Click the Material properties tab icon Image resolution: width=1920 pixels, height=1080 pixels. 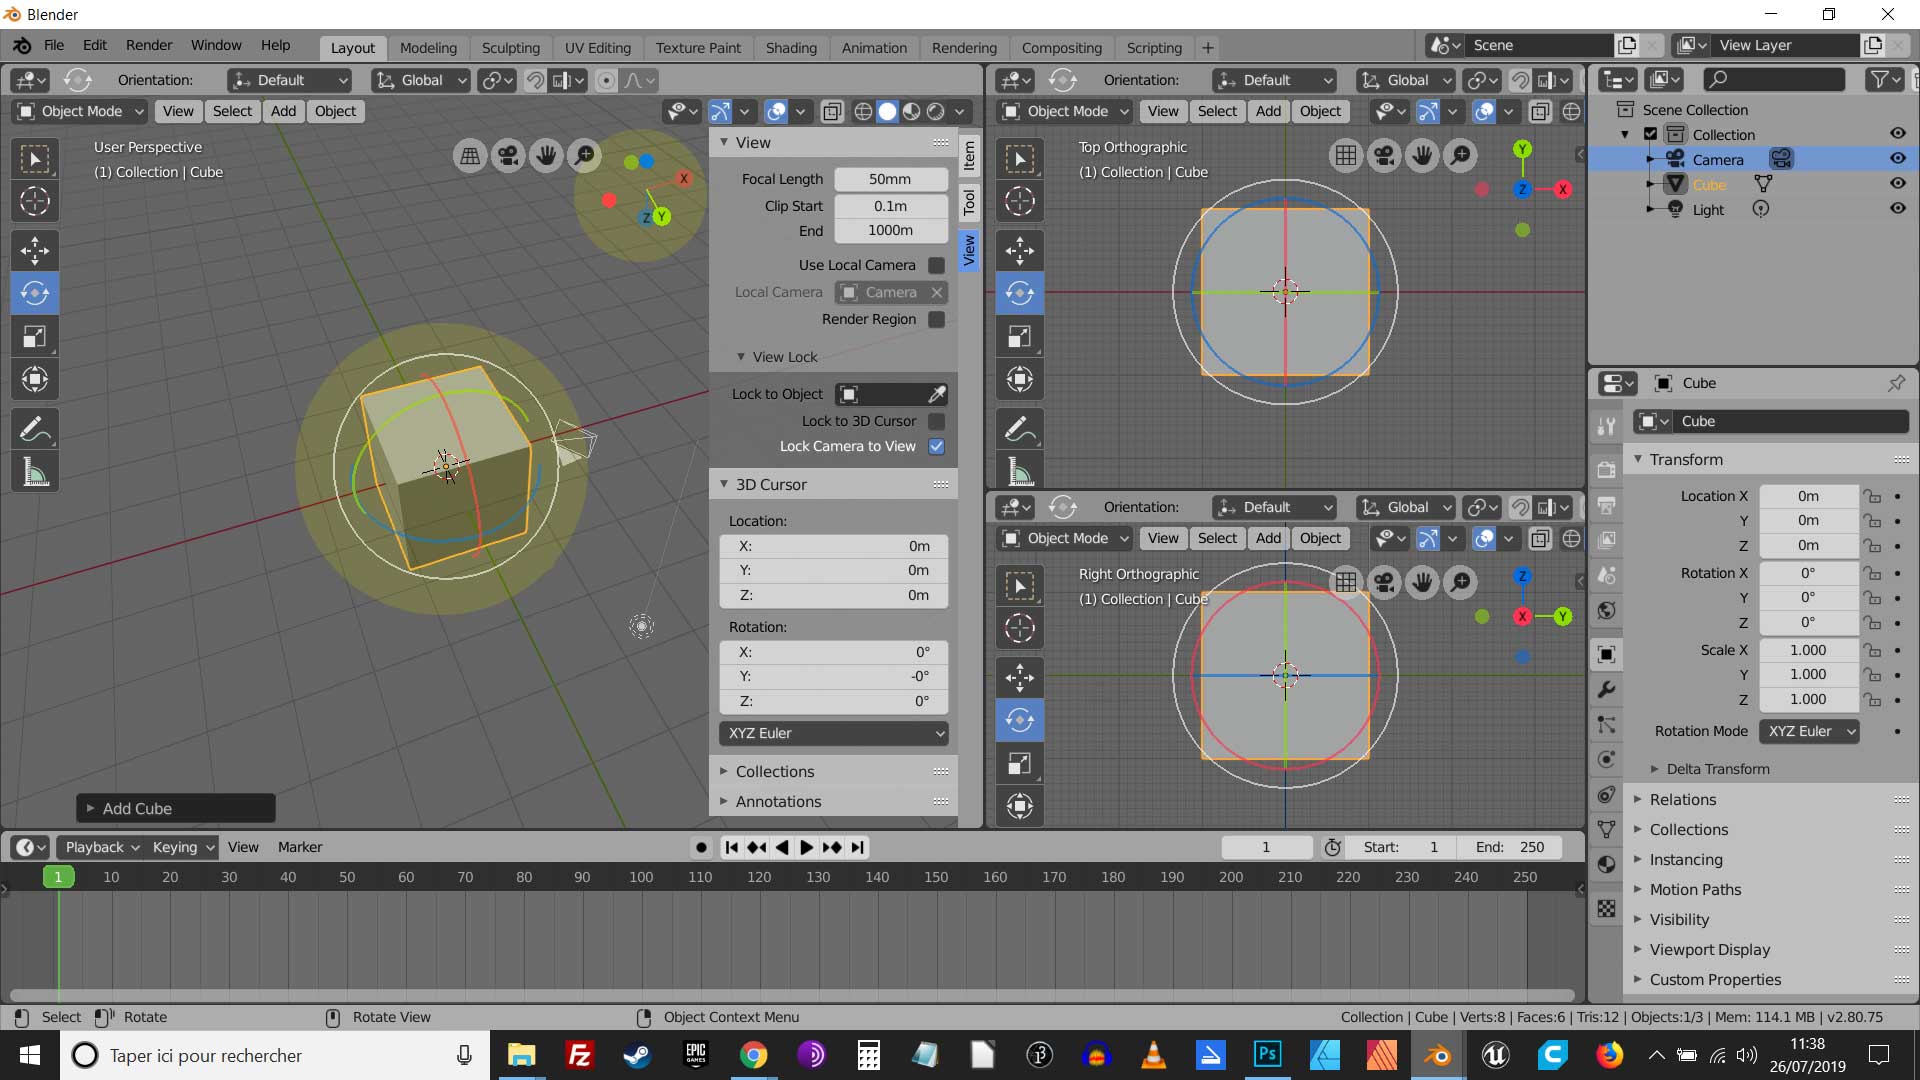point(1606,865)
